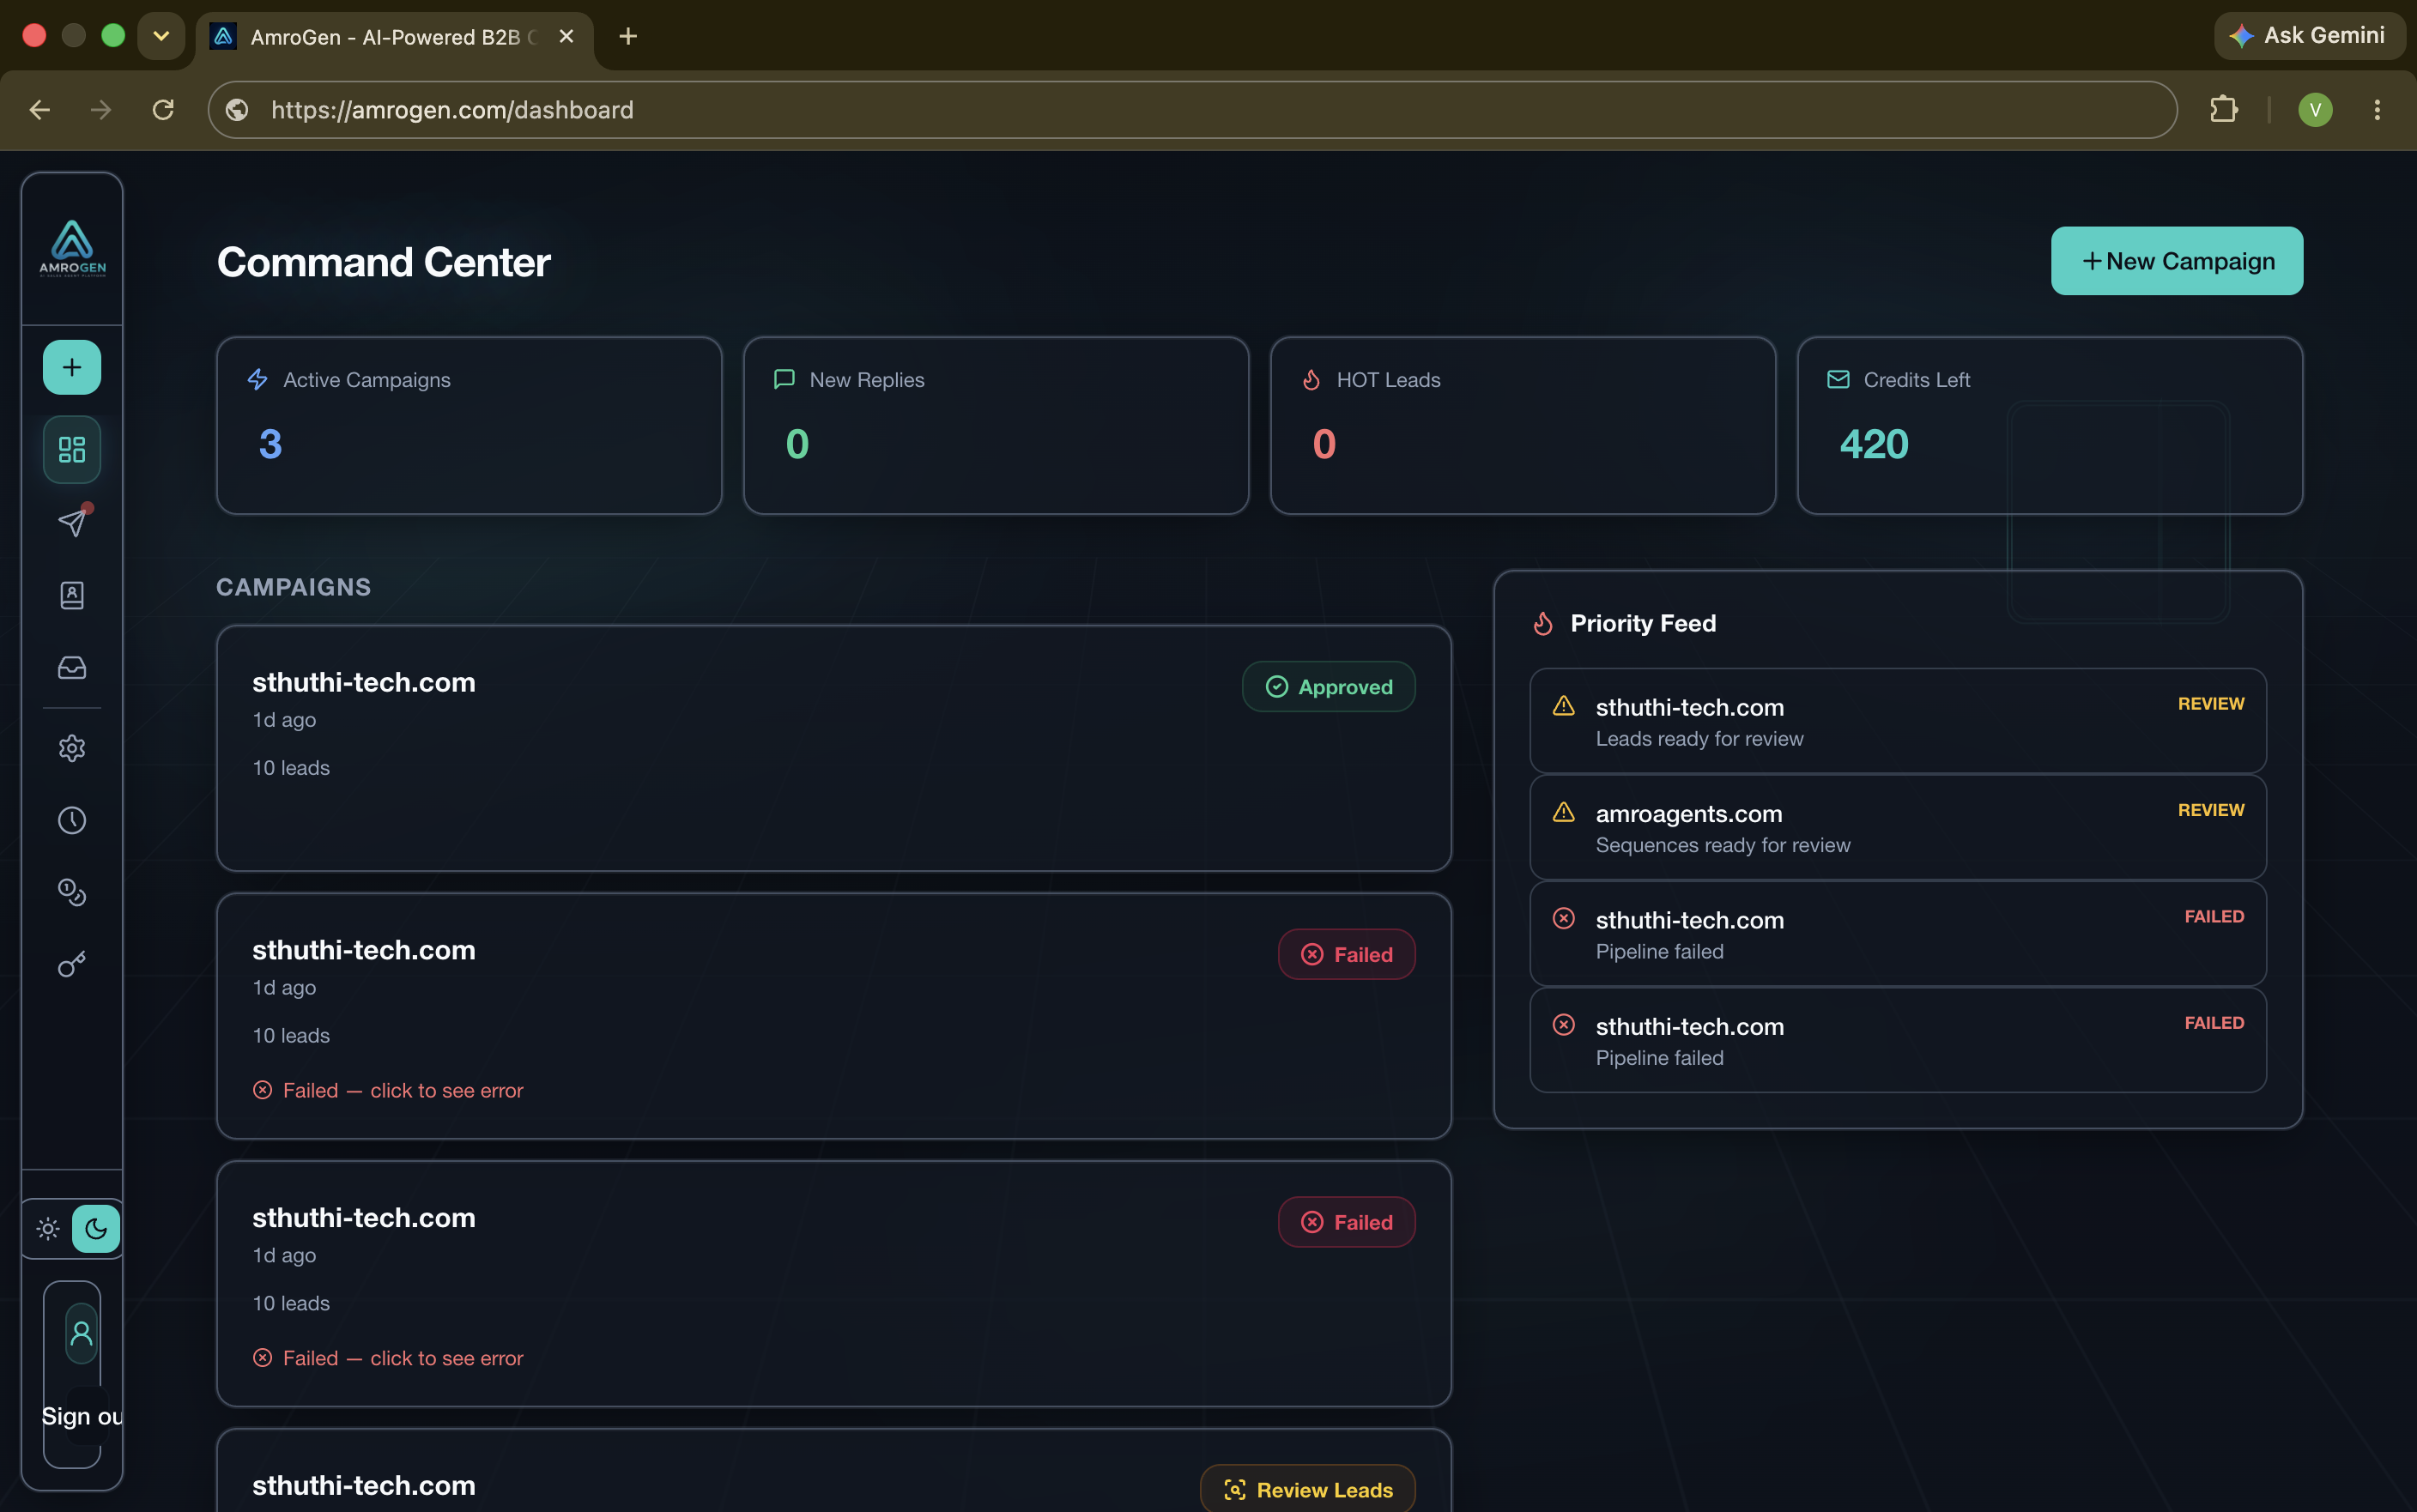
Task: Click the Review Leads badge
Action: [x=1308, y=1489]
